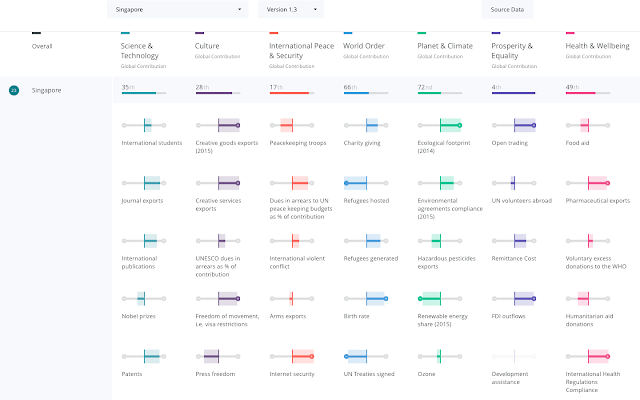The width and height of the screenshot is (640, 400).
Task: Click the greyed Development assistance chart
Action: (514, 356)
